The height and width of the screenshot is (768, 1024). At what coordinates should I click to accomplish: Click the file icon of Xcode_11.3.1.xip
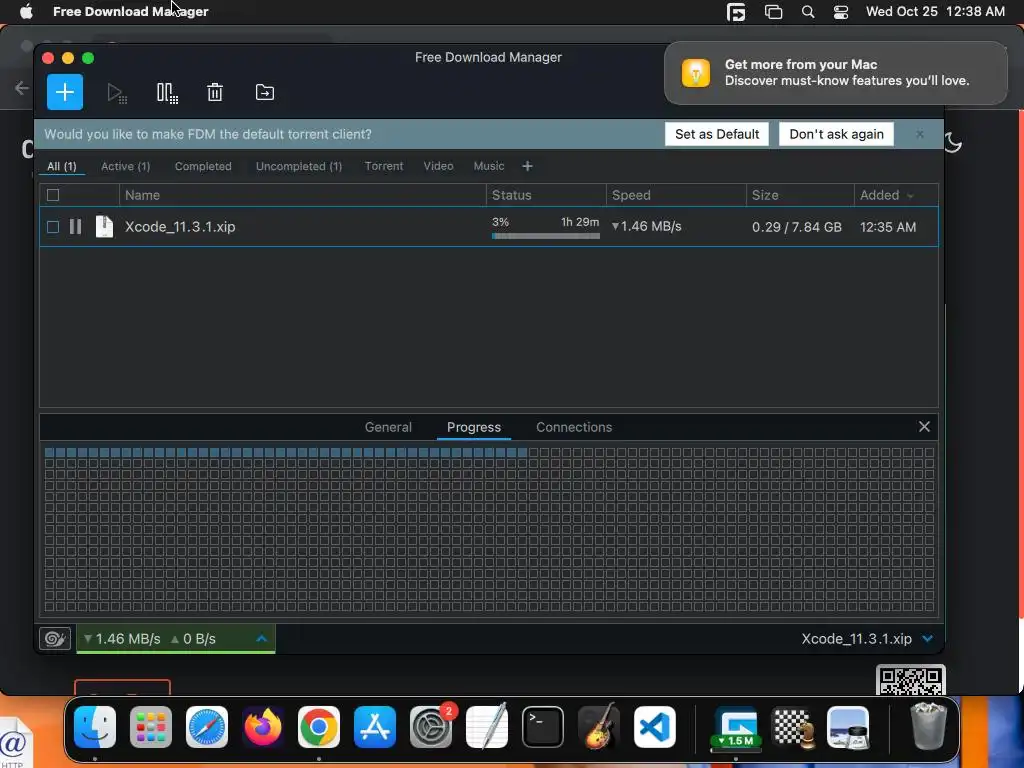104,227
